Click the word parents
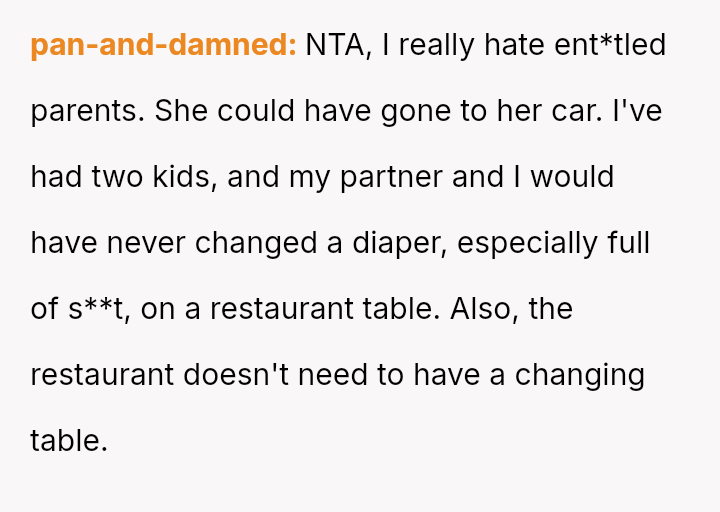The height and width of the screenshot is (512, 720). (86, 111)
